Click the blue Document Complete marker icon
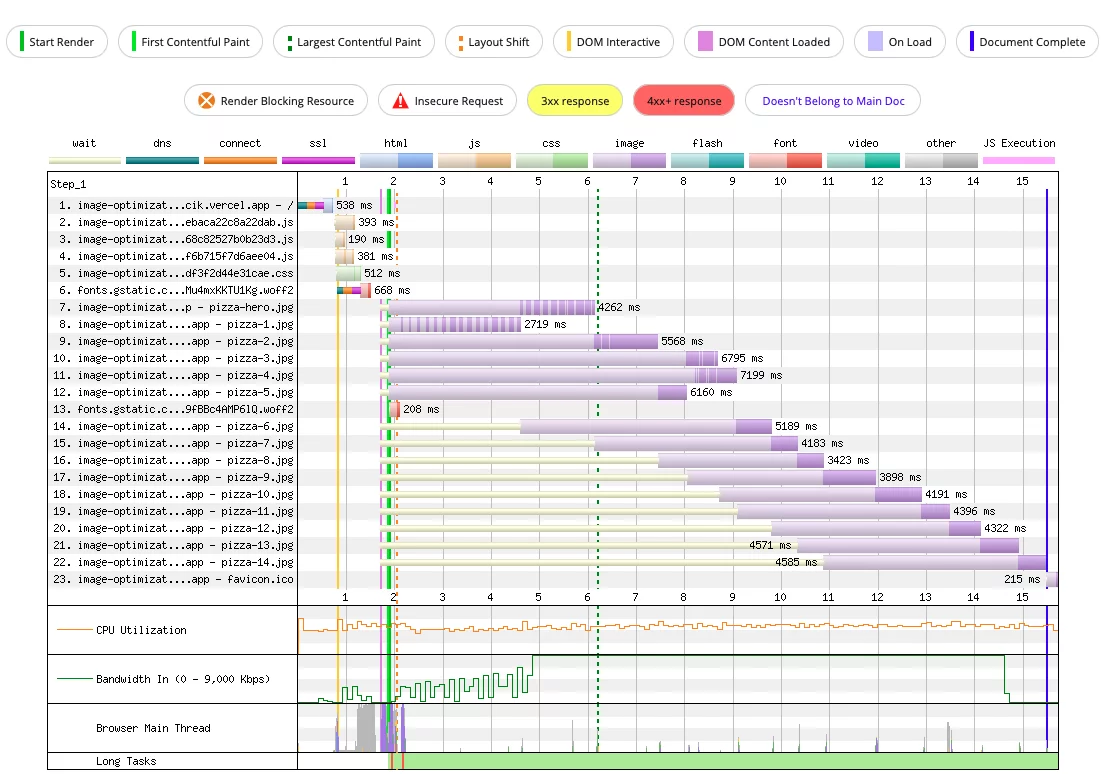The height and width of the screenshot is (774, 1108). pyautogui.click(x=972, y=42)
